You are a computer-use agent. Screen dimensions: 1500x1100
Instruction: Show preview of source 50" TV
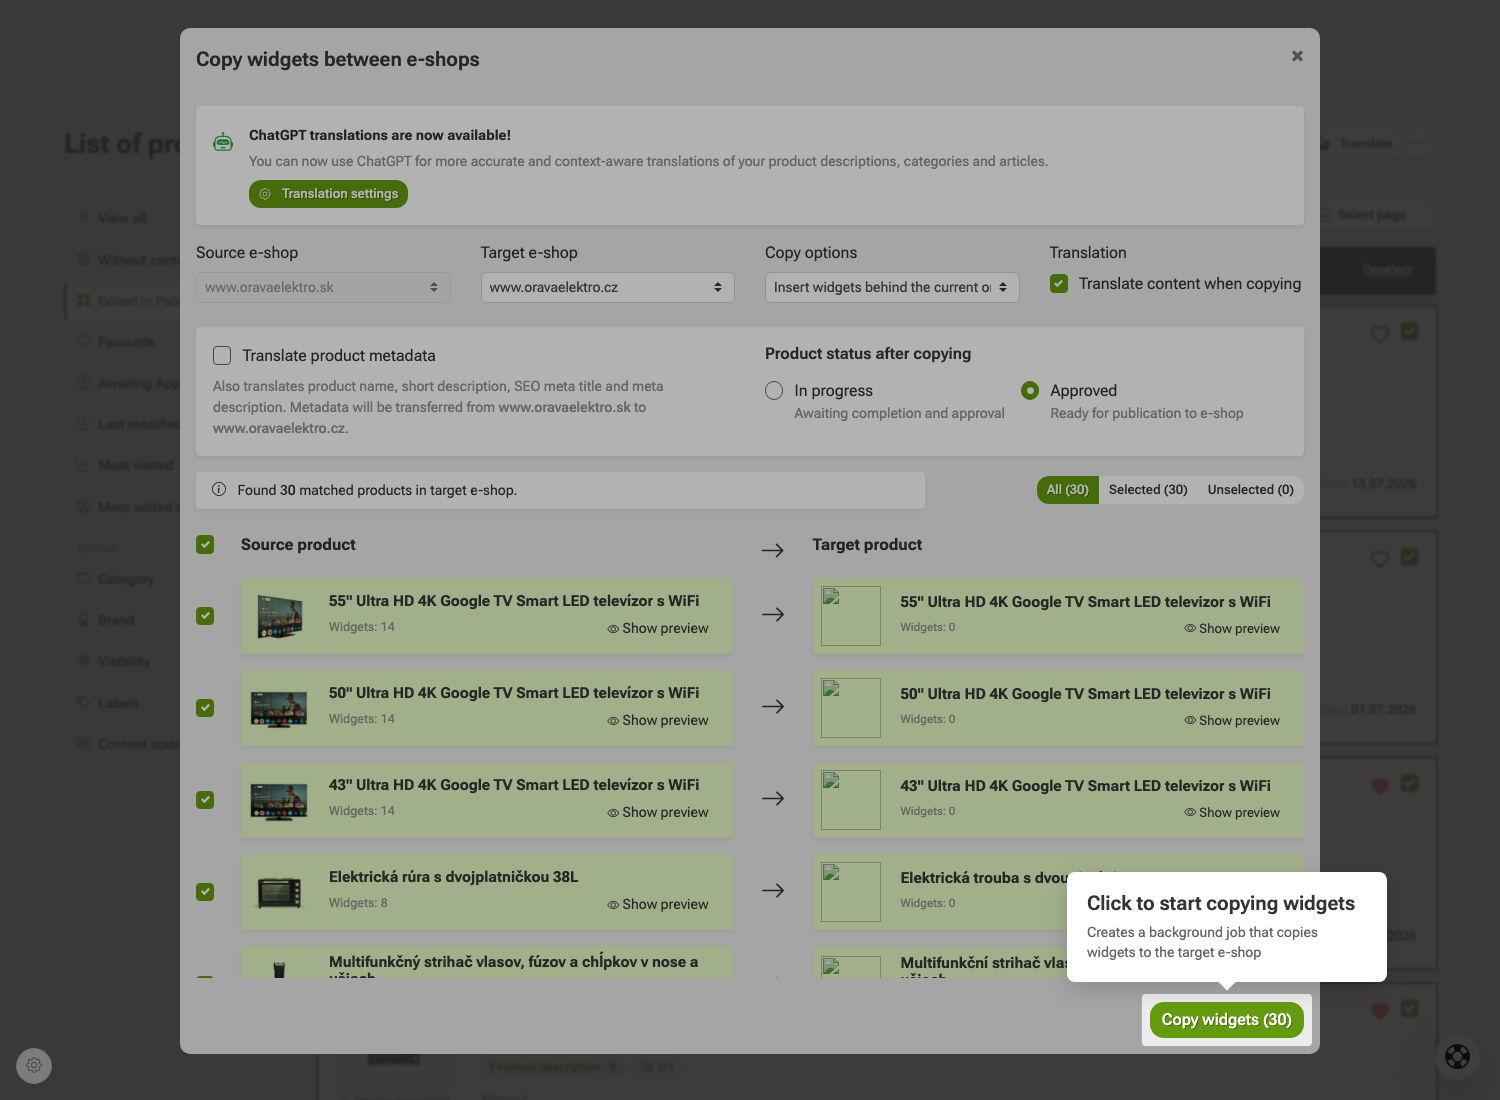tap(658, 720)
